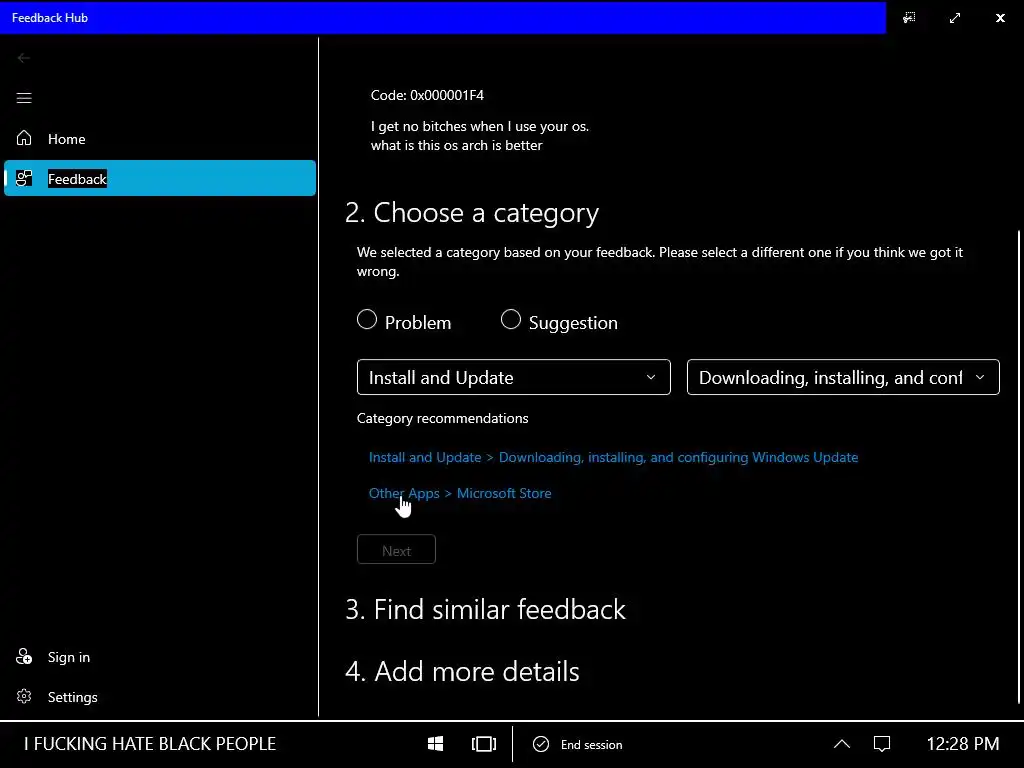Select the Suggestion radio button
The image size is (1024, 768).
coord(511,319)
